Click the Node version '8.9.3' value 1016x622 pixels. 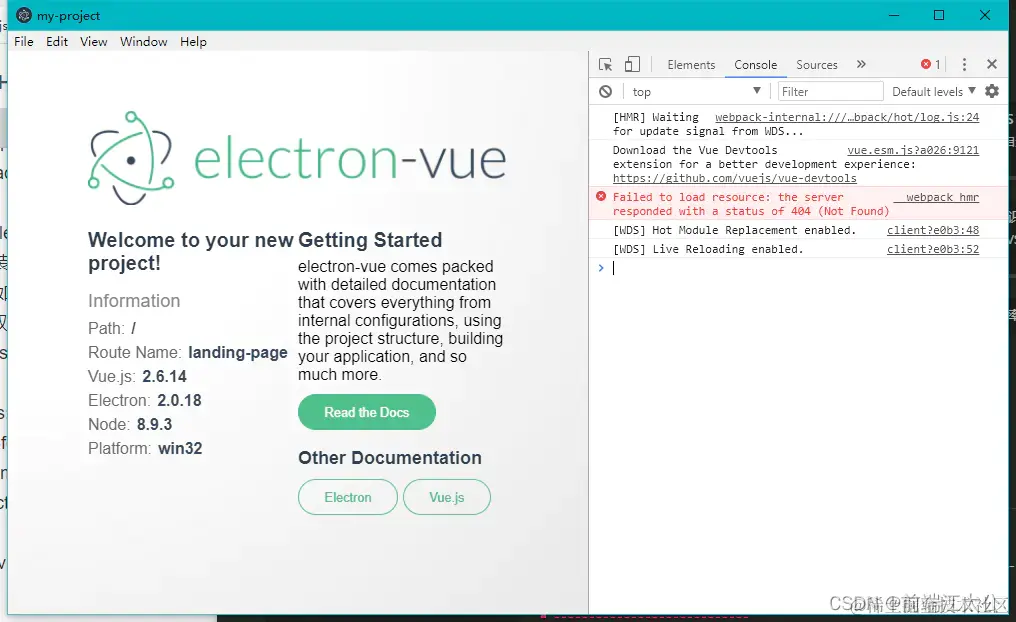coord(154,424)
